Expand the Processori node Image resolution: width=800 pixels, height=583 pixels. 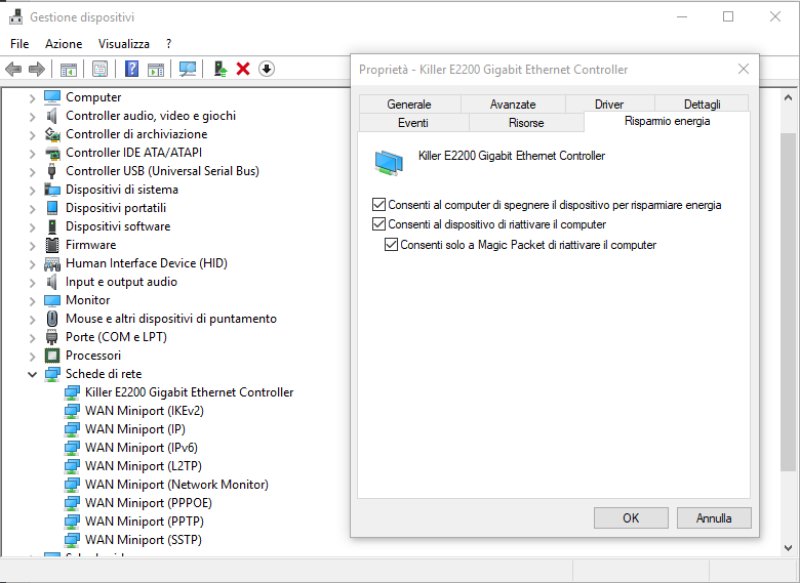click(32, 356)
